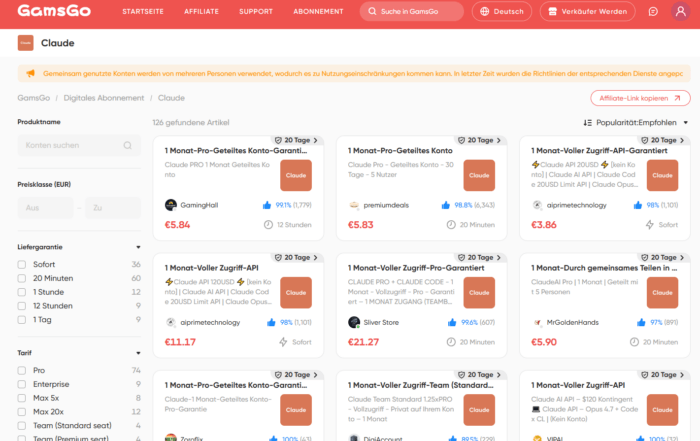The width and height of the screenshot is (700, 441).
Task: Click clock icon on €5.90 card
Action: coord(634,342)
